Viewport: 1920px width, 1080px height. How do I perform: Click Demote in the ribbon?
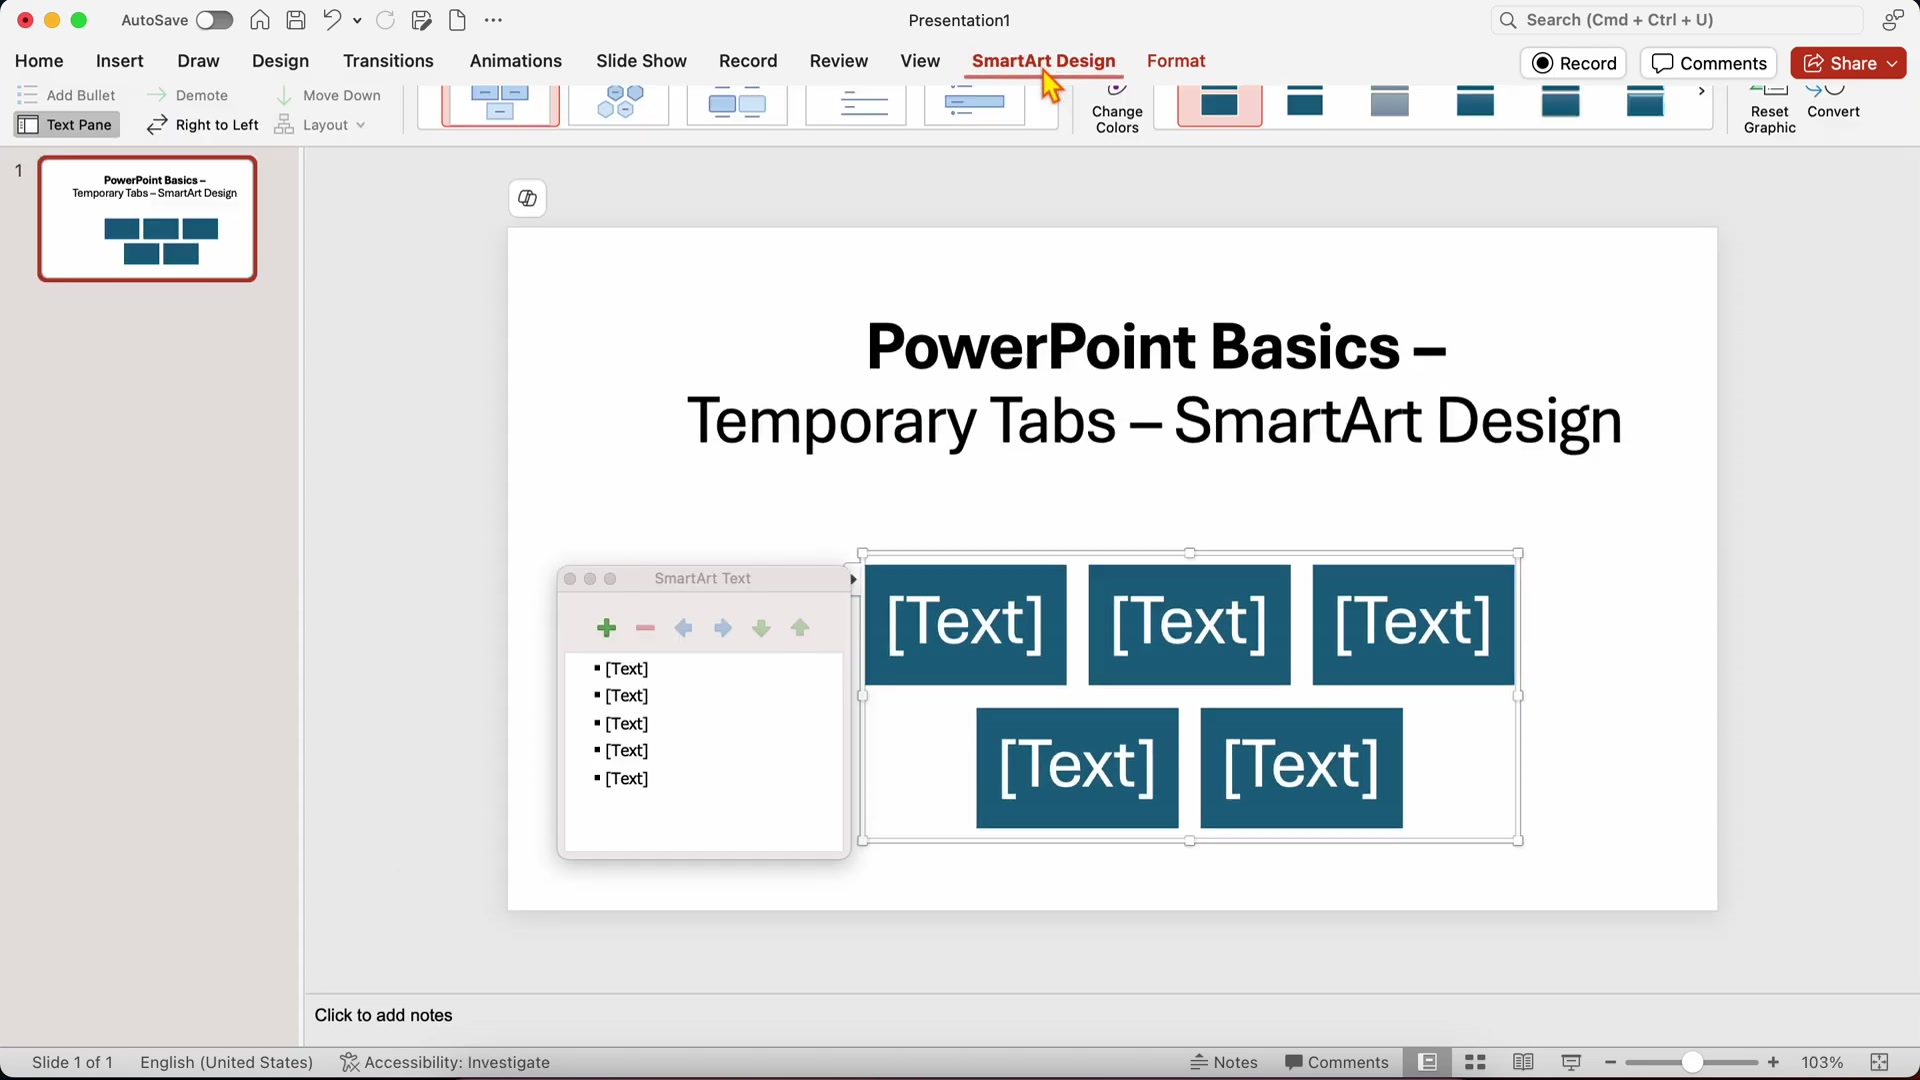pos(187,95)
